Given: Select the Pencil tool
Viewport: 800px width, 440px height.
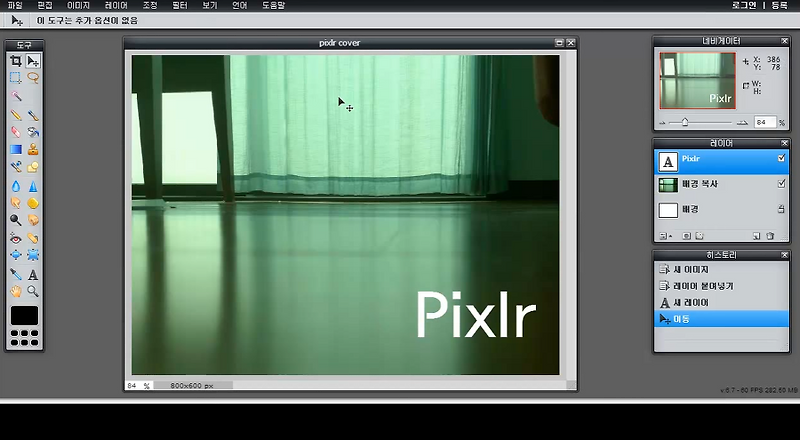Looking at the screenshot, I should pos(16,115).
